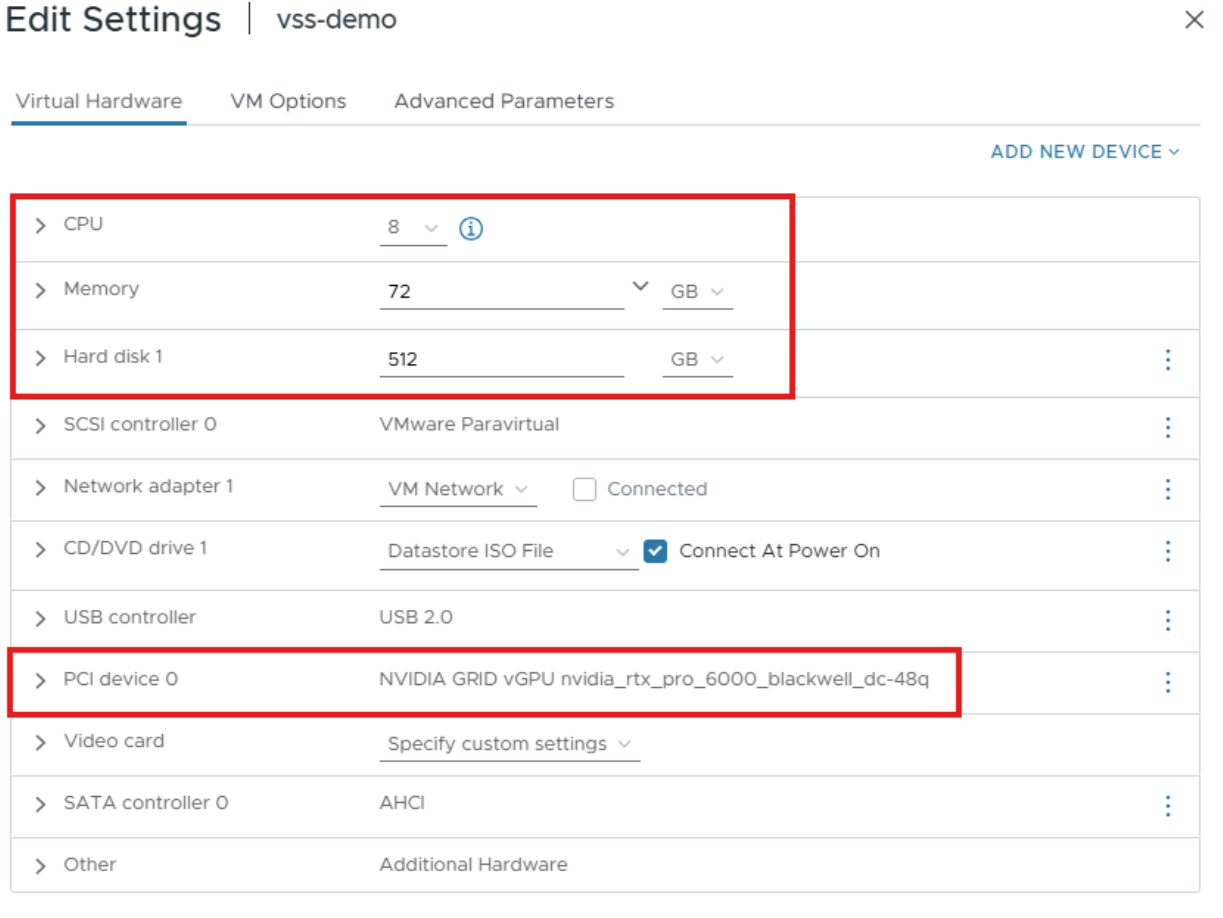1223x918 pixels.
Task: Open PCI device 0 actions menu
Action: (1167, 682)
